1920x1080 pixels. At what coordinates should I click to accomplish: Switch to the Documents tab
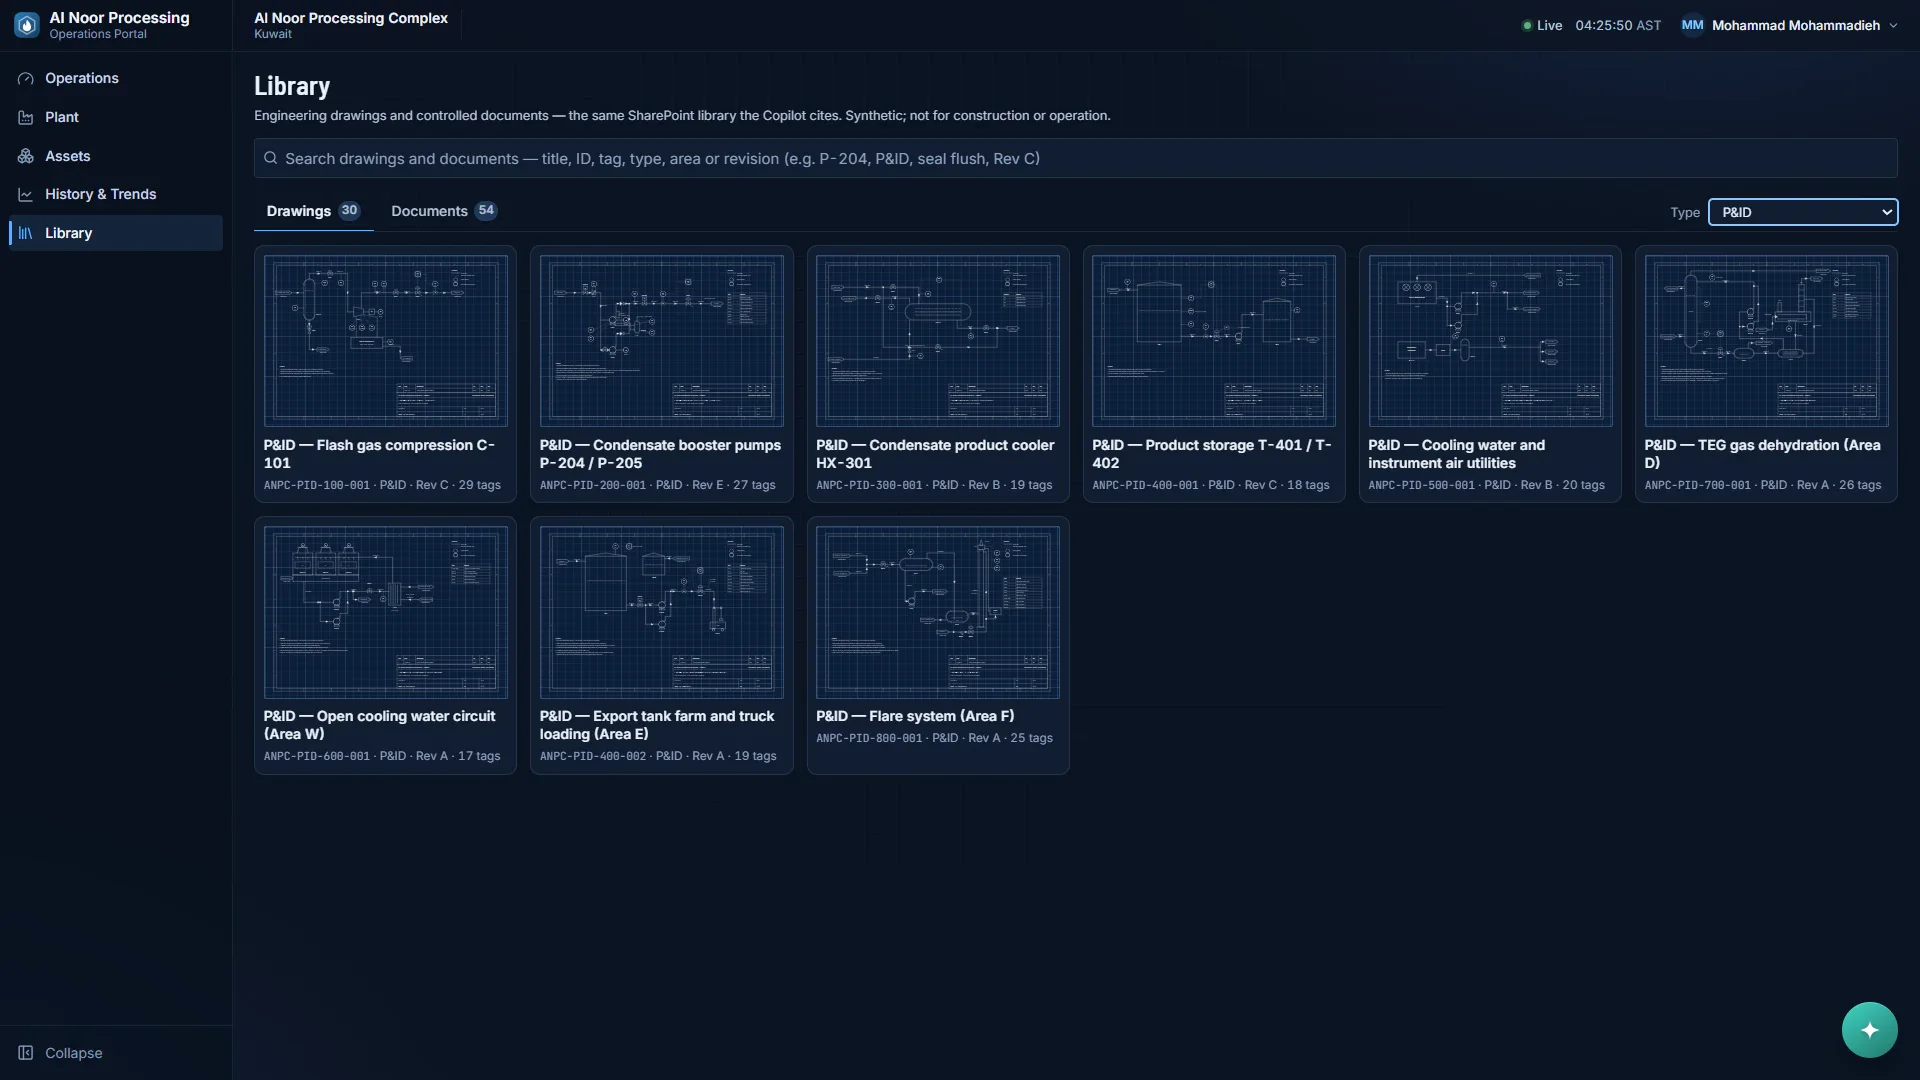coord(443,211)
